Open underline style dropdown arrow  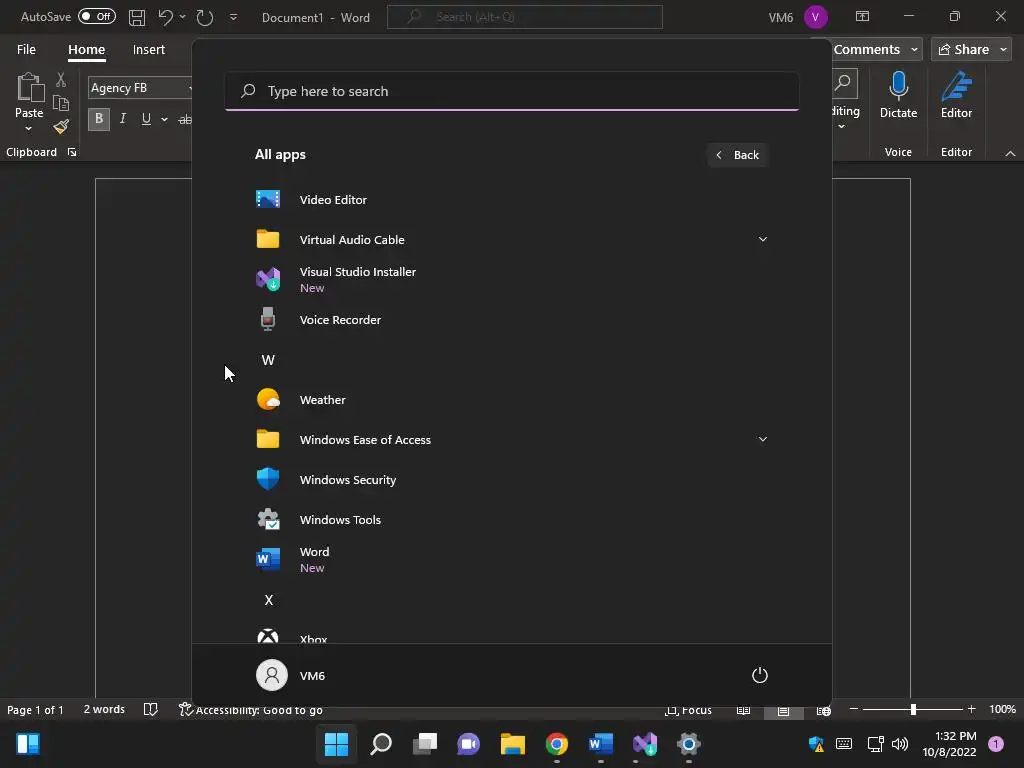pyautogui.click(x=165, y=119)
